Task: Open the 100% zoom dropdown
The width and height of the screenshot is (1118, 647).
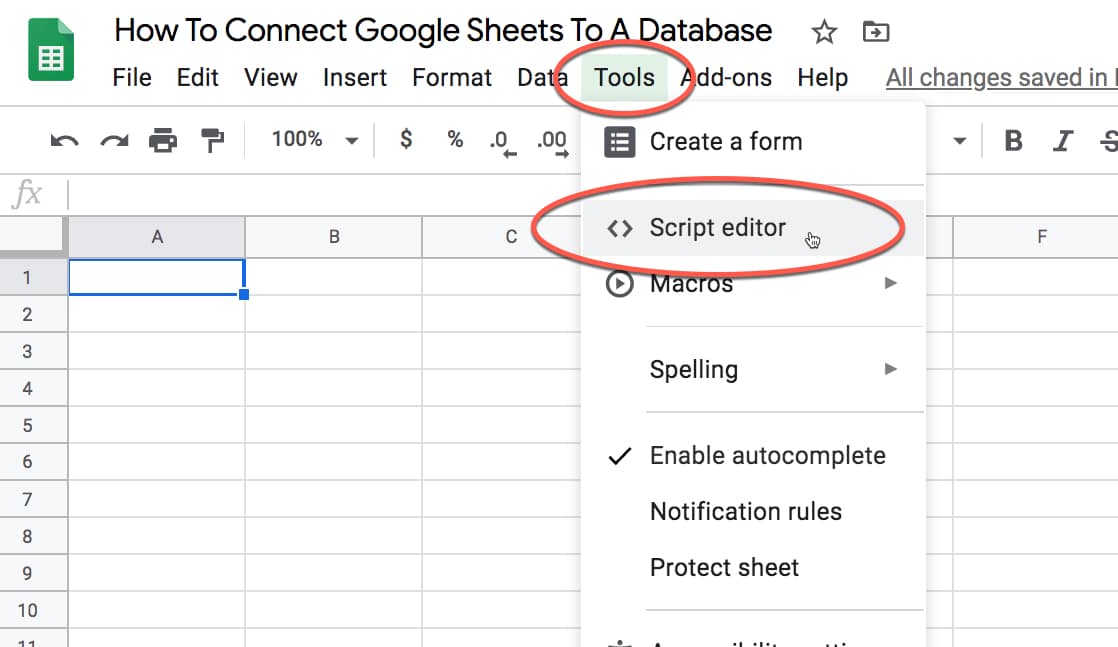Action: coord(314,140)
